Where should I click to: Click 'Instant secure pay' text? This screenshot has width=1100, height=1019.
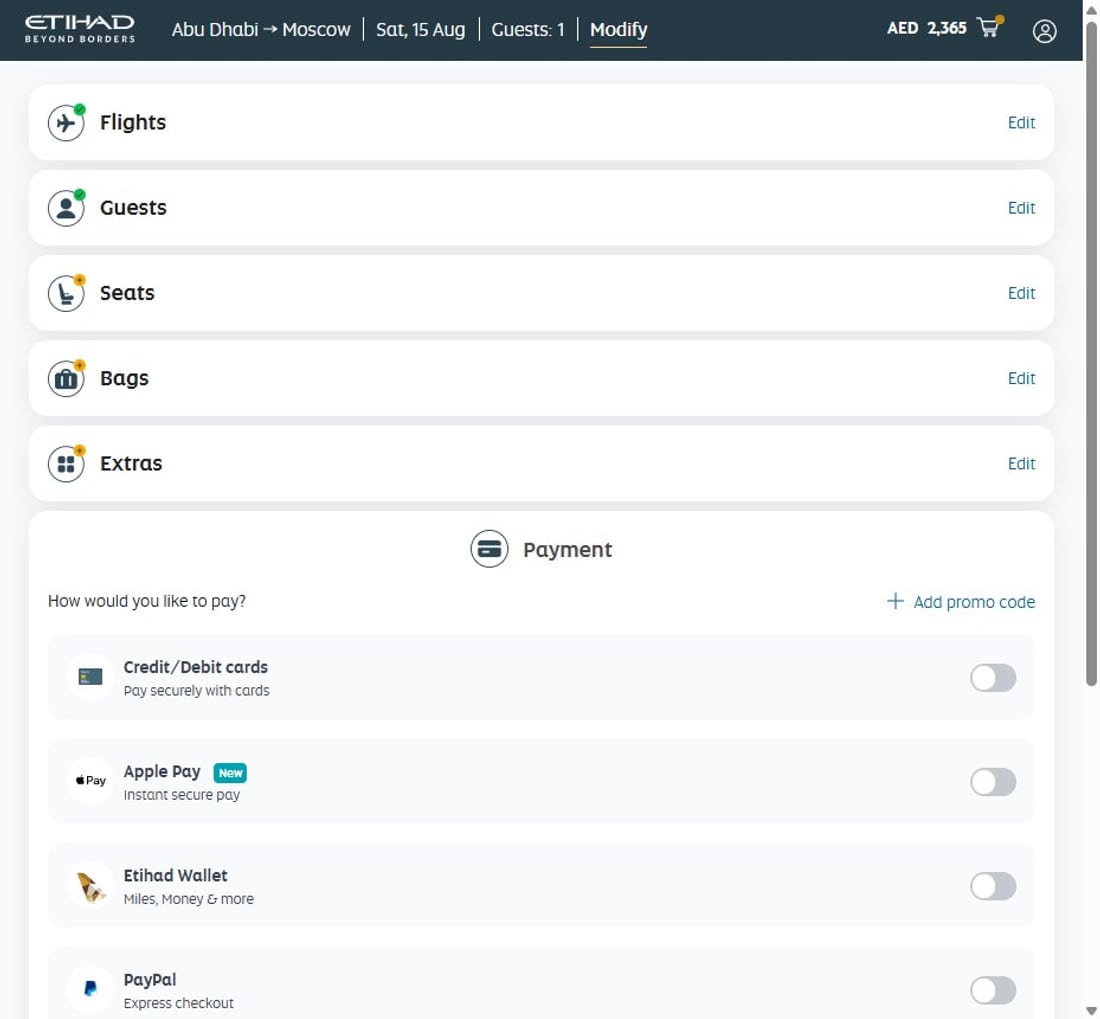click(x=182, y=795)
